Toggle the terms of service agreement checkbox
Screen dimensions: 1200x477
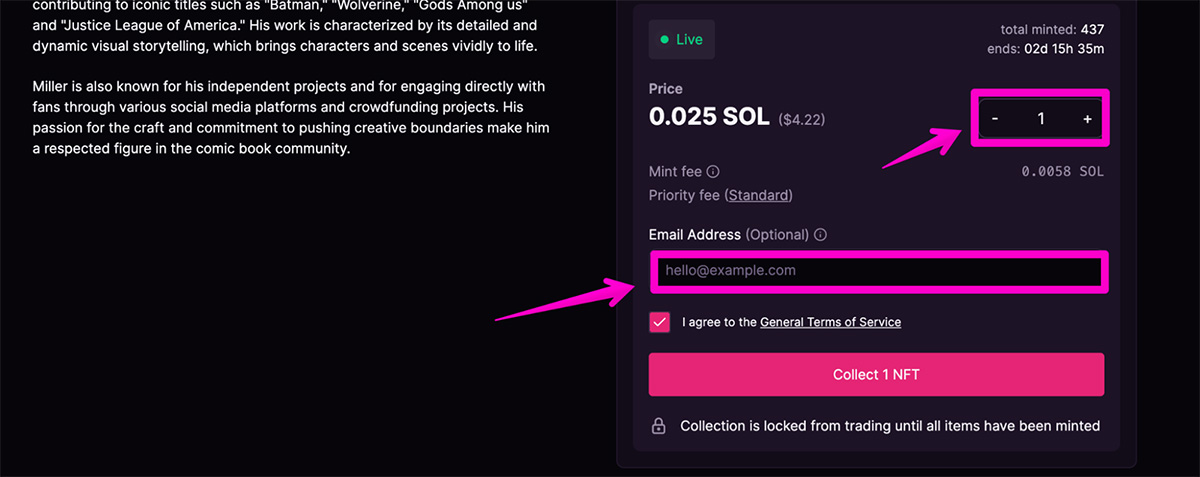point(660,322)
